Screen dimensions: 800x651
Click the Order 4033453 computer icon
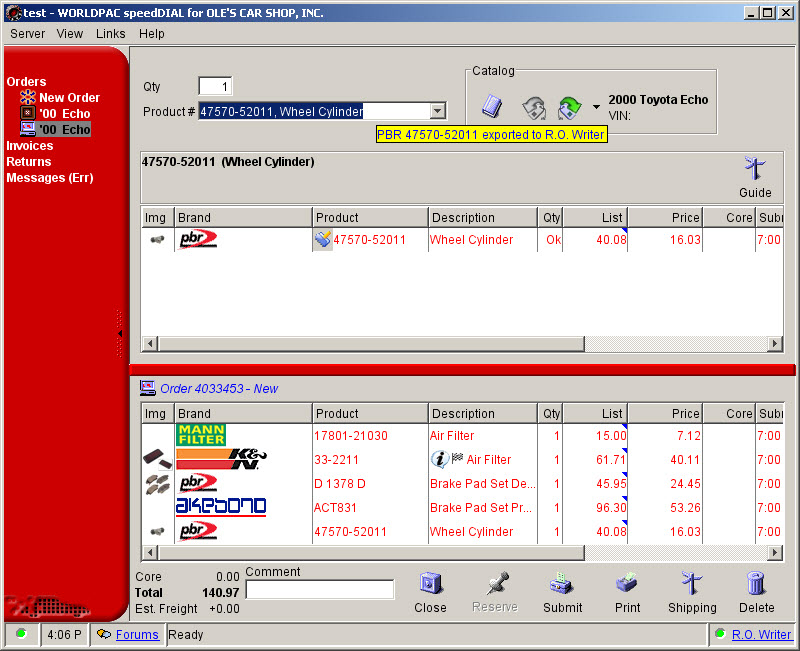click(147, 388)
